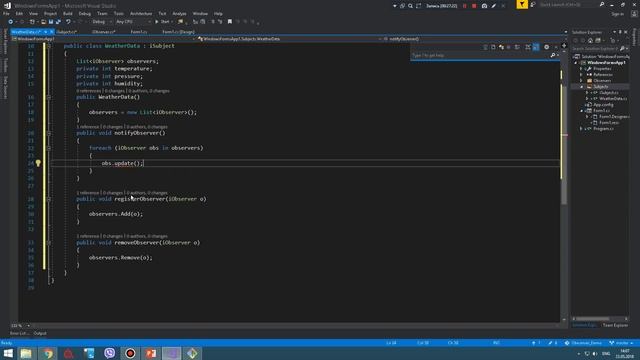The width and height of the screenshot is (640, 360).
Task: Pin the Solution Explorer panel
Action: [620, 32]
